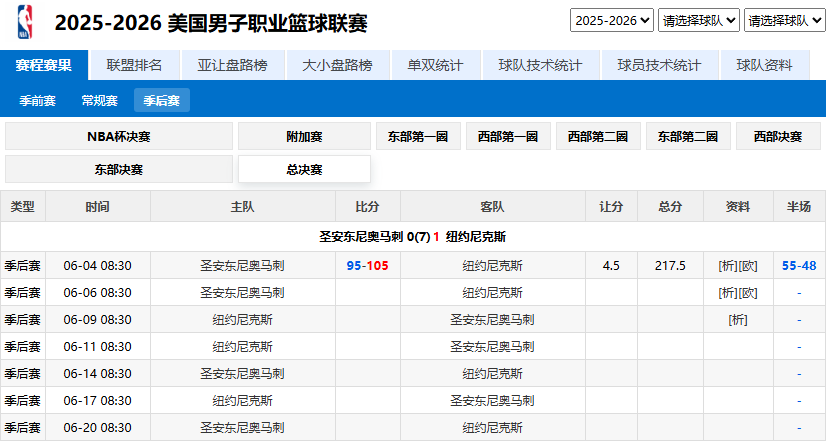The height and width of the screenshot is (442, 827).
Task: Show the 东部第二圈 round
Action: pyautogui.click(x=688, y=137)
